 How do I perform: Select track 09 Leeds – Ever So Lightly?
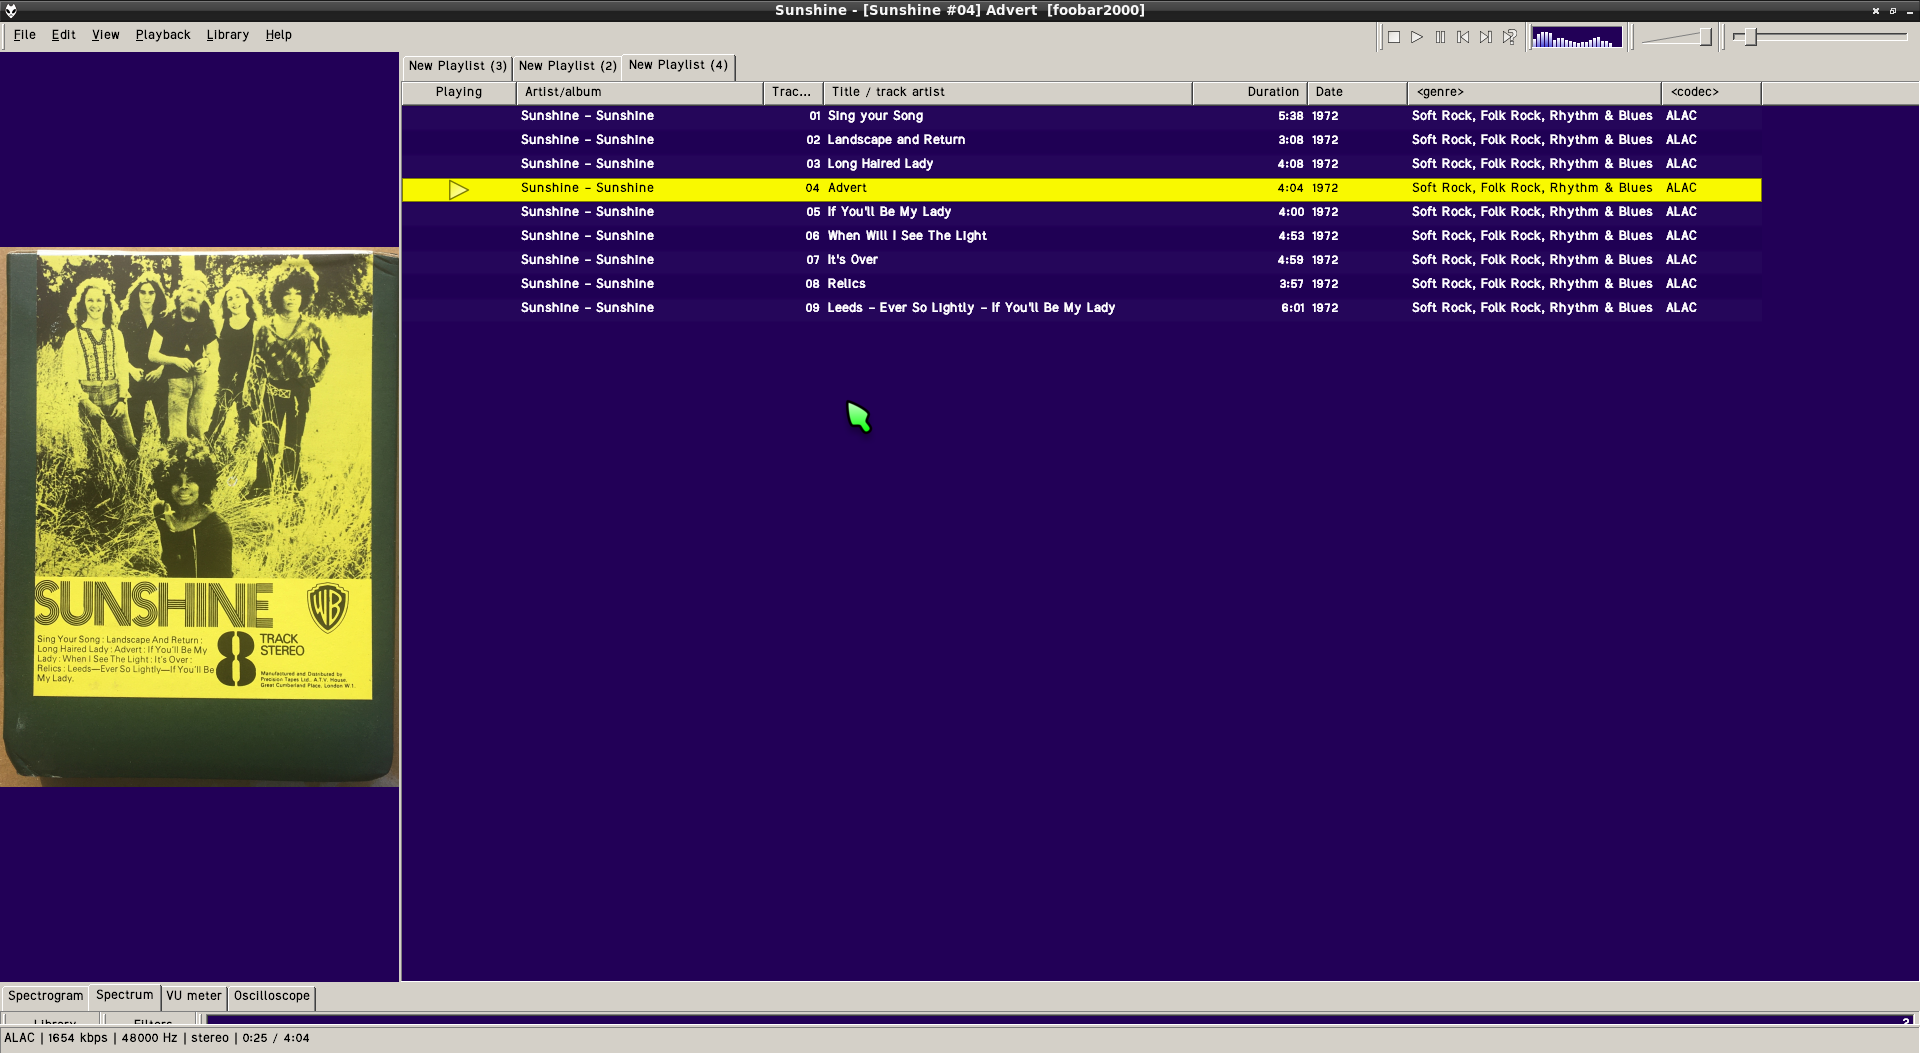tap(1081, 309)
